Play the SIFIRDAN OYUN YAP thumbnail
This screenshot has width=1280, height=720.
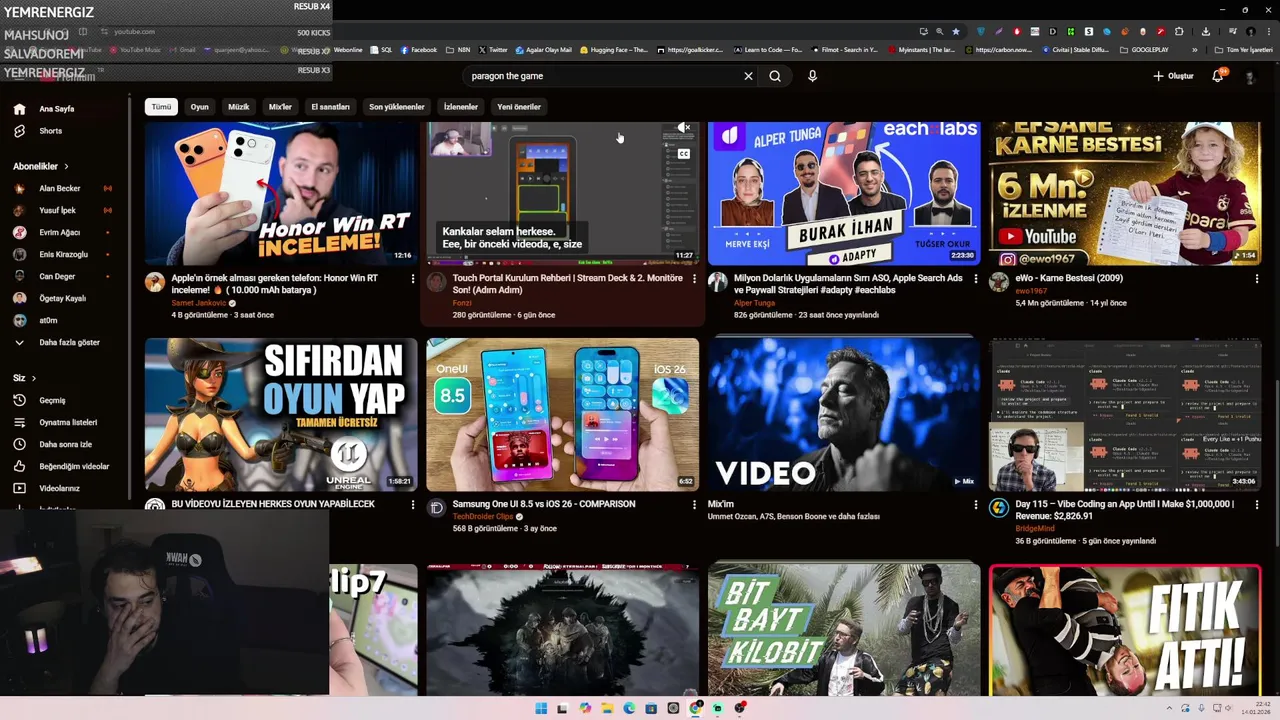pyautogui.click(x=281, y=414)
